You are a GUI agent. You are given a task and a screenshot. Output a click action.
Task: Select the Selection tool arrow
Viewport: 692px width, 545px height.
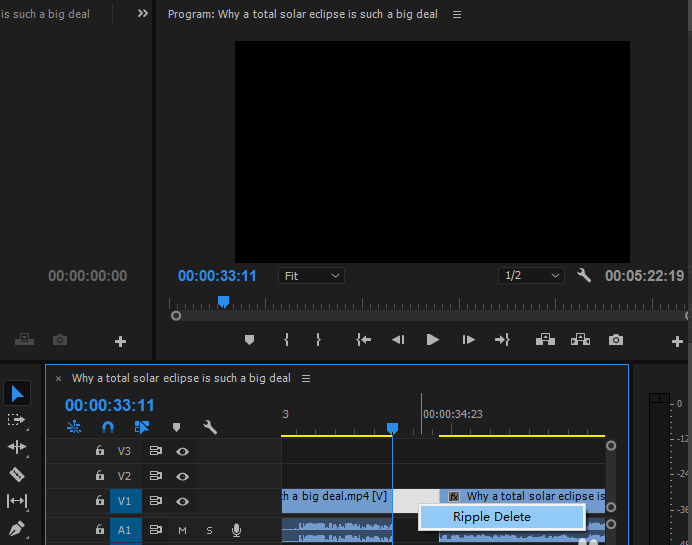17,393
